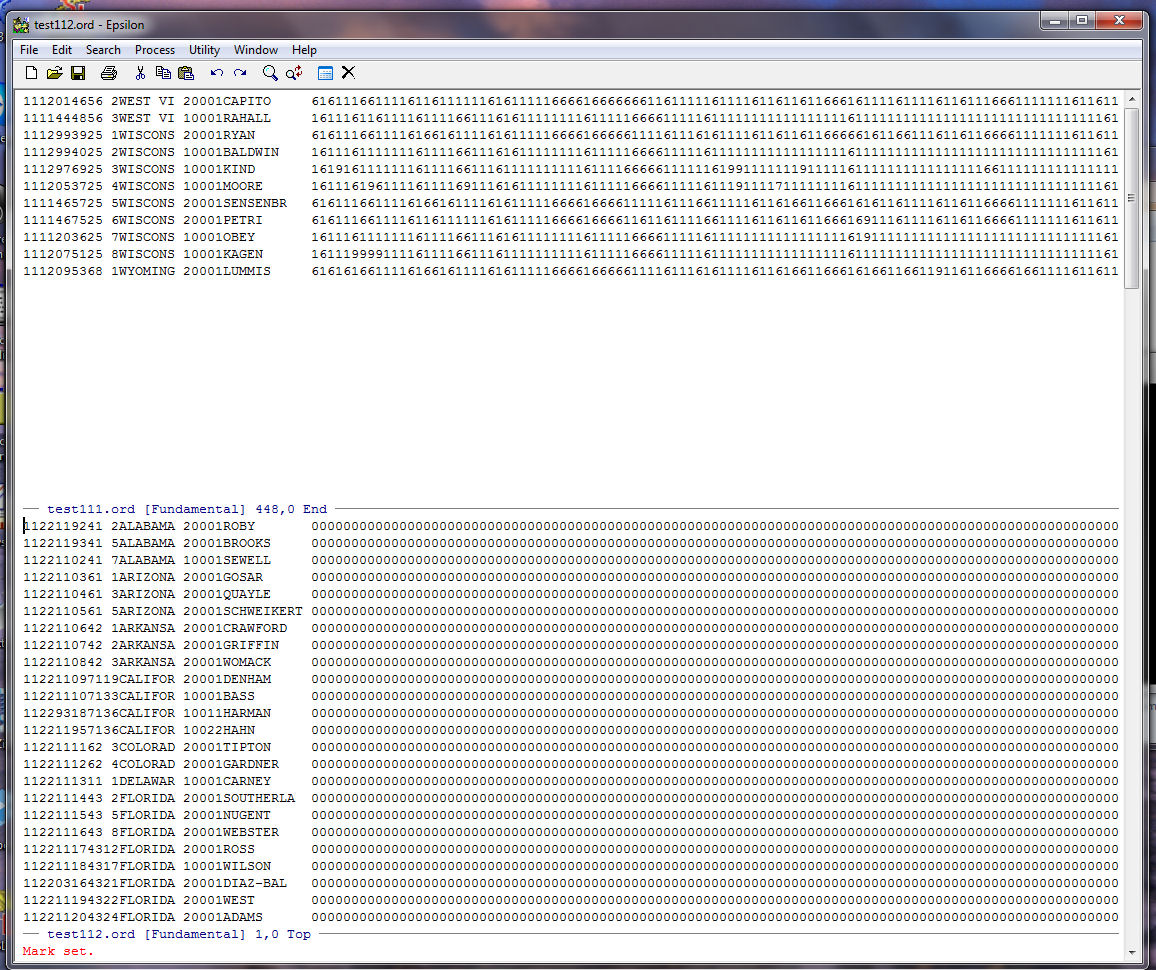Click the scrollbar down arrow at bottom right
1156x970 pixels.
[1132, 953]
